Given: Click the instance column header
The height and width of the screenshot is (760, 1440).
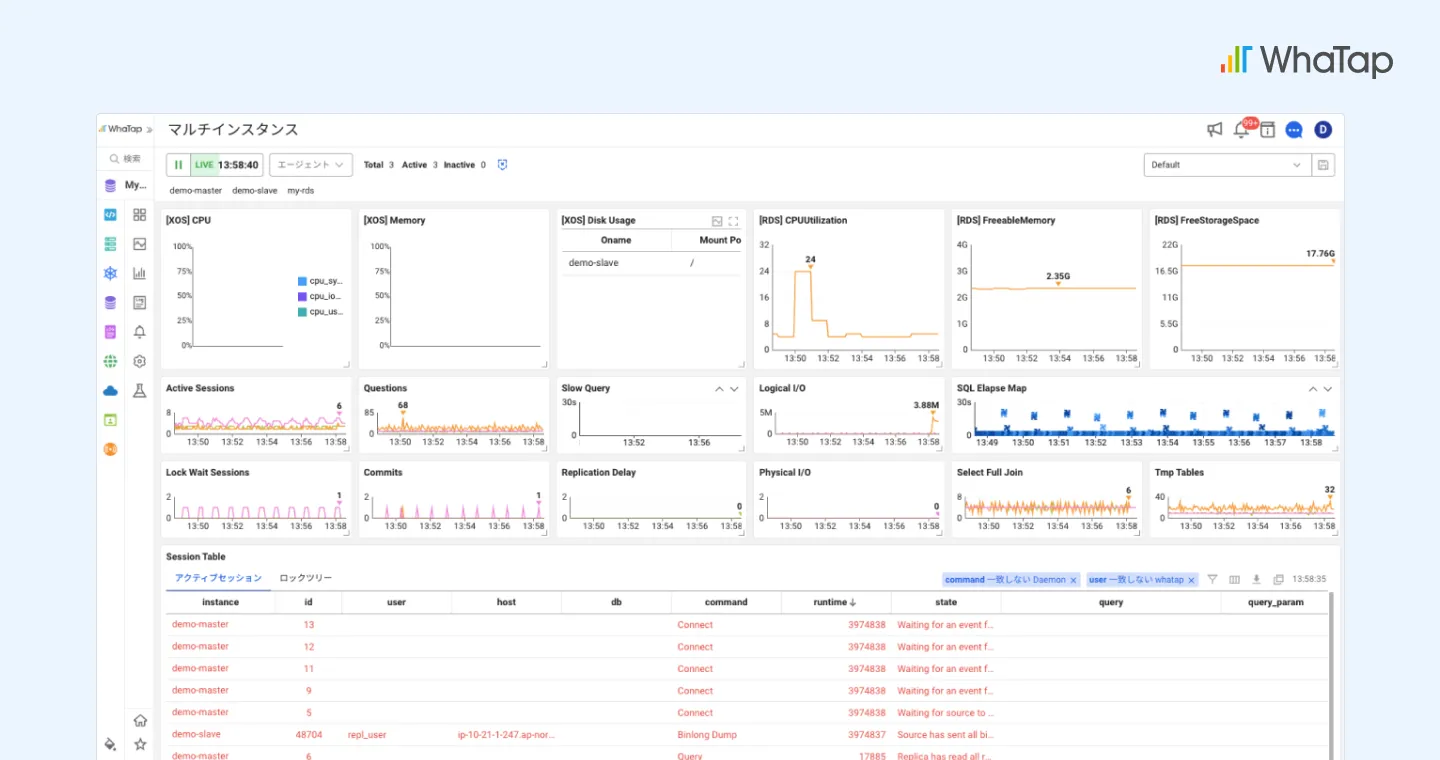Looking at the screenshot, I should (220, 603).
